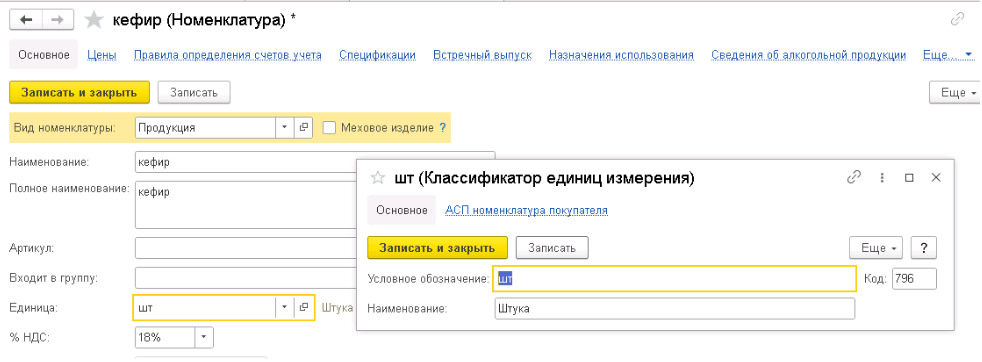Image resolution: width=982 pixels, height=362 pixels.
Task: Click link icon in the шт dialog header
Action: 854,178
